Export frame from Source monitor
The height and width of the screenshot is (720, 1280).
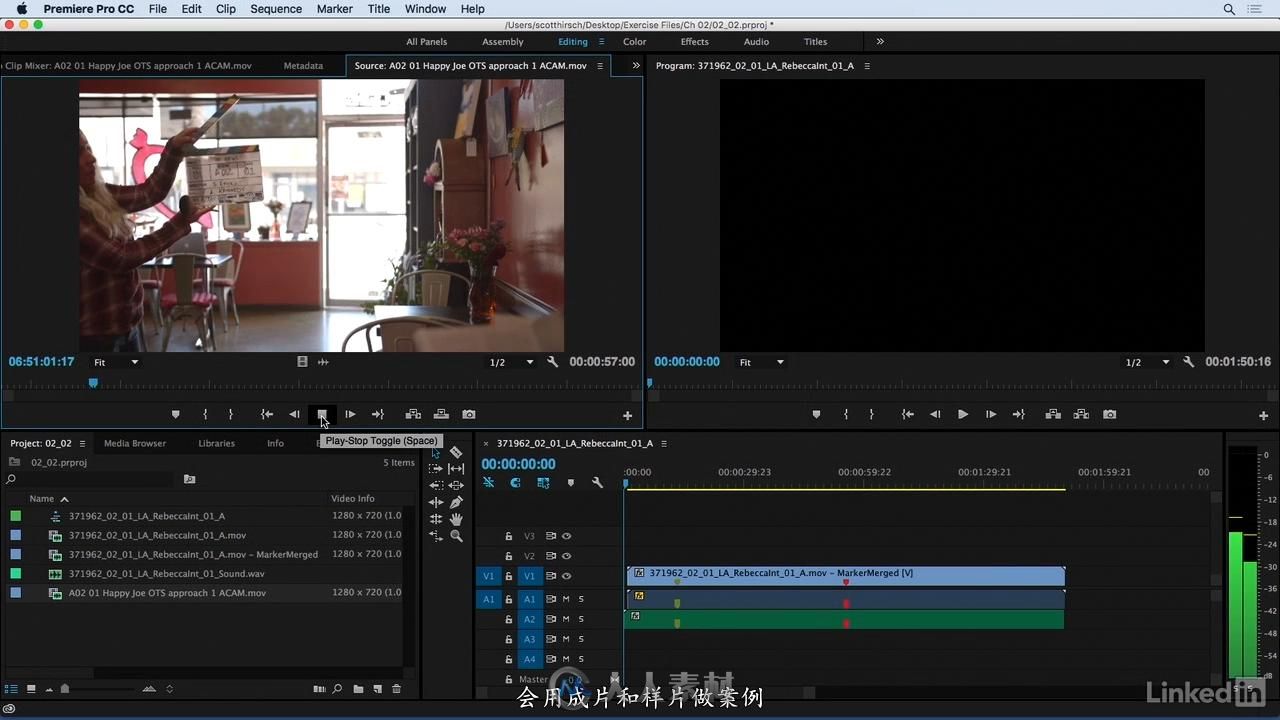469,414
